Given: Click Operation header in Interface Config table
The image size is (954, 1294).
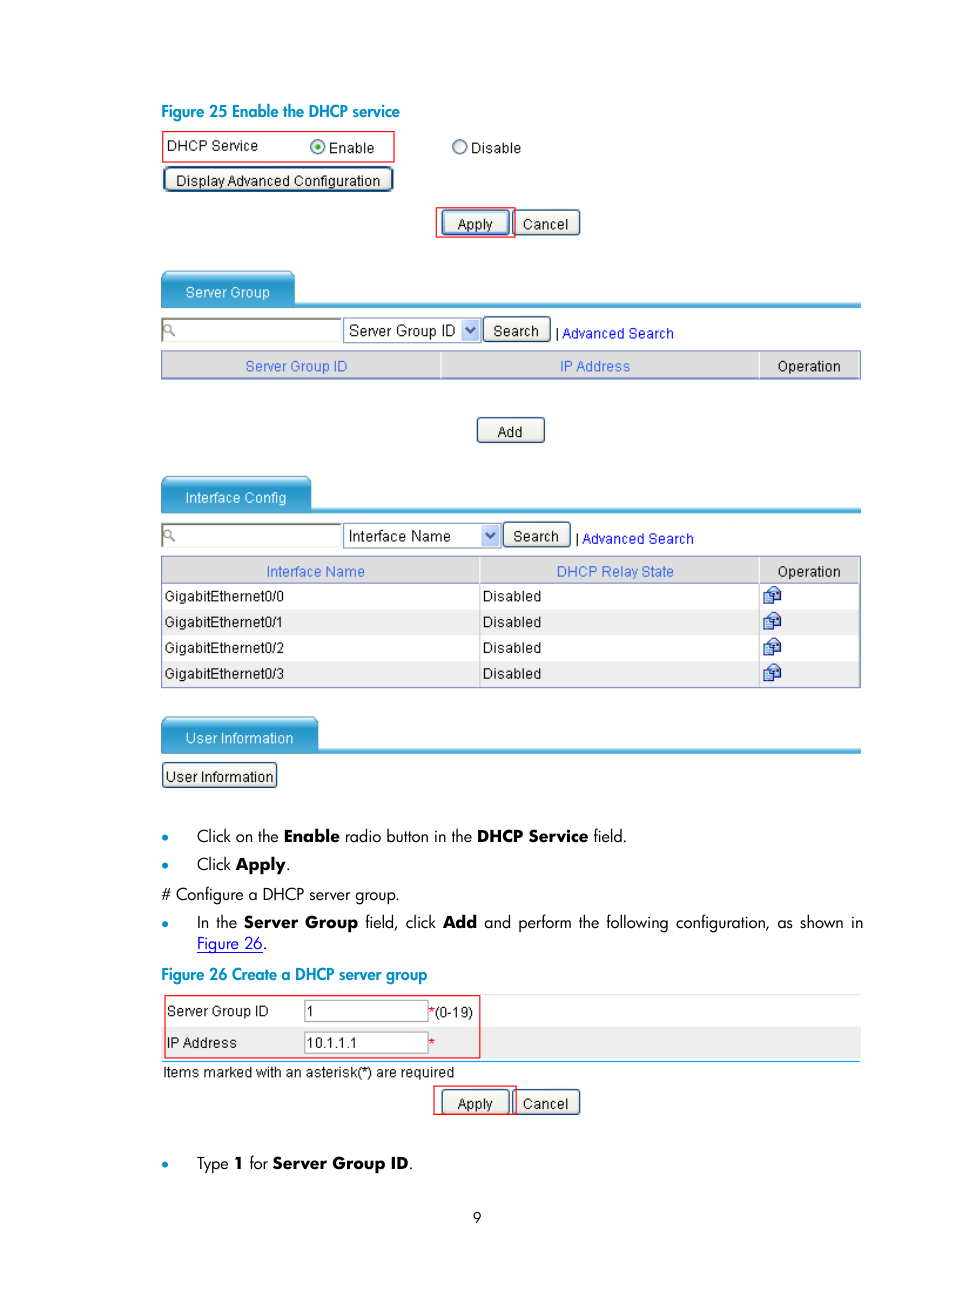Looking at the screenshot, I should click(809, 572).
